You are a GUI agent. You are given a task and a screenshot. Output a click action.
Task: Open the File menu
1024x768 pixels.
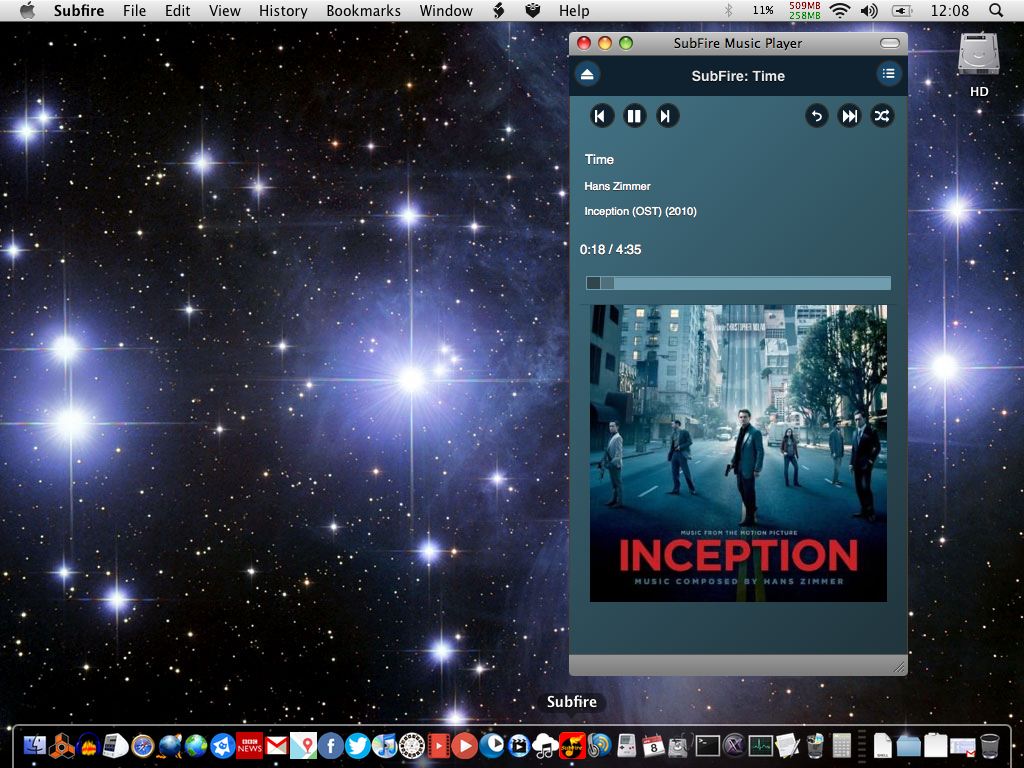coord(135,10)
